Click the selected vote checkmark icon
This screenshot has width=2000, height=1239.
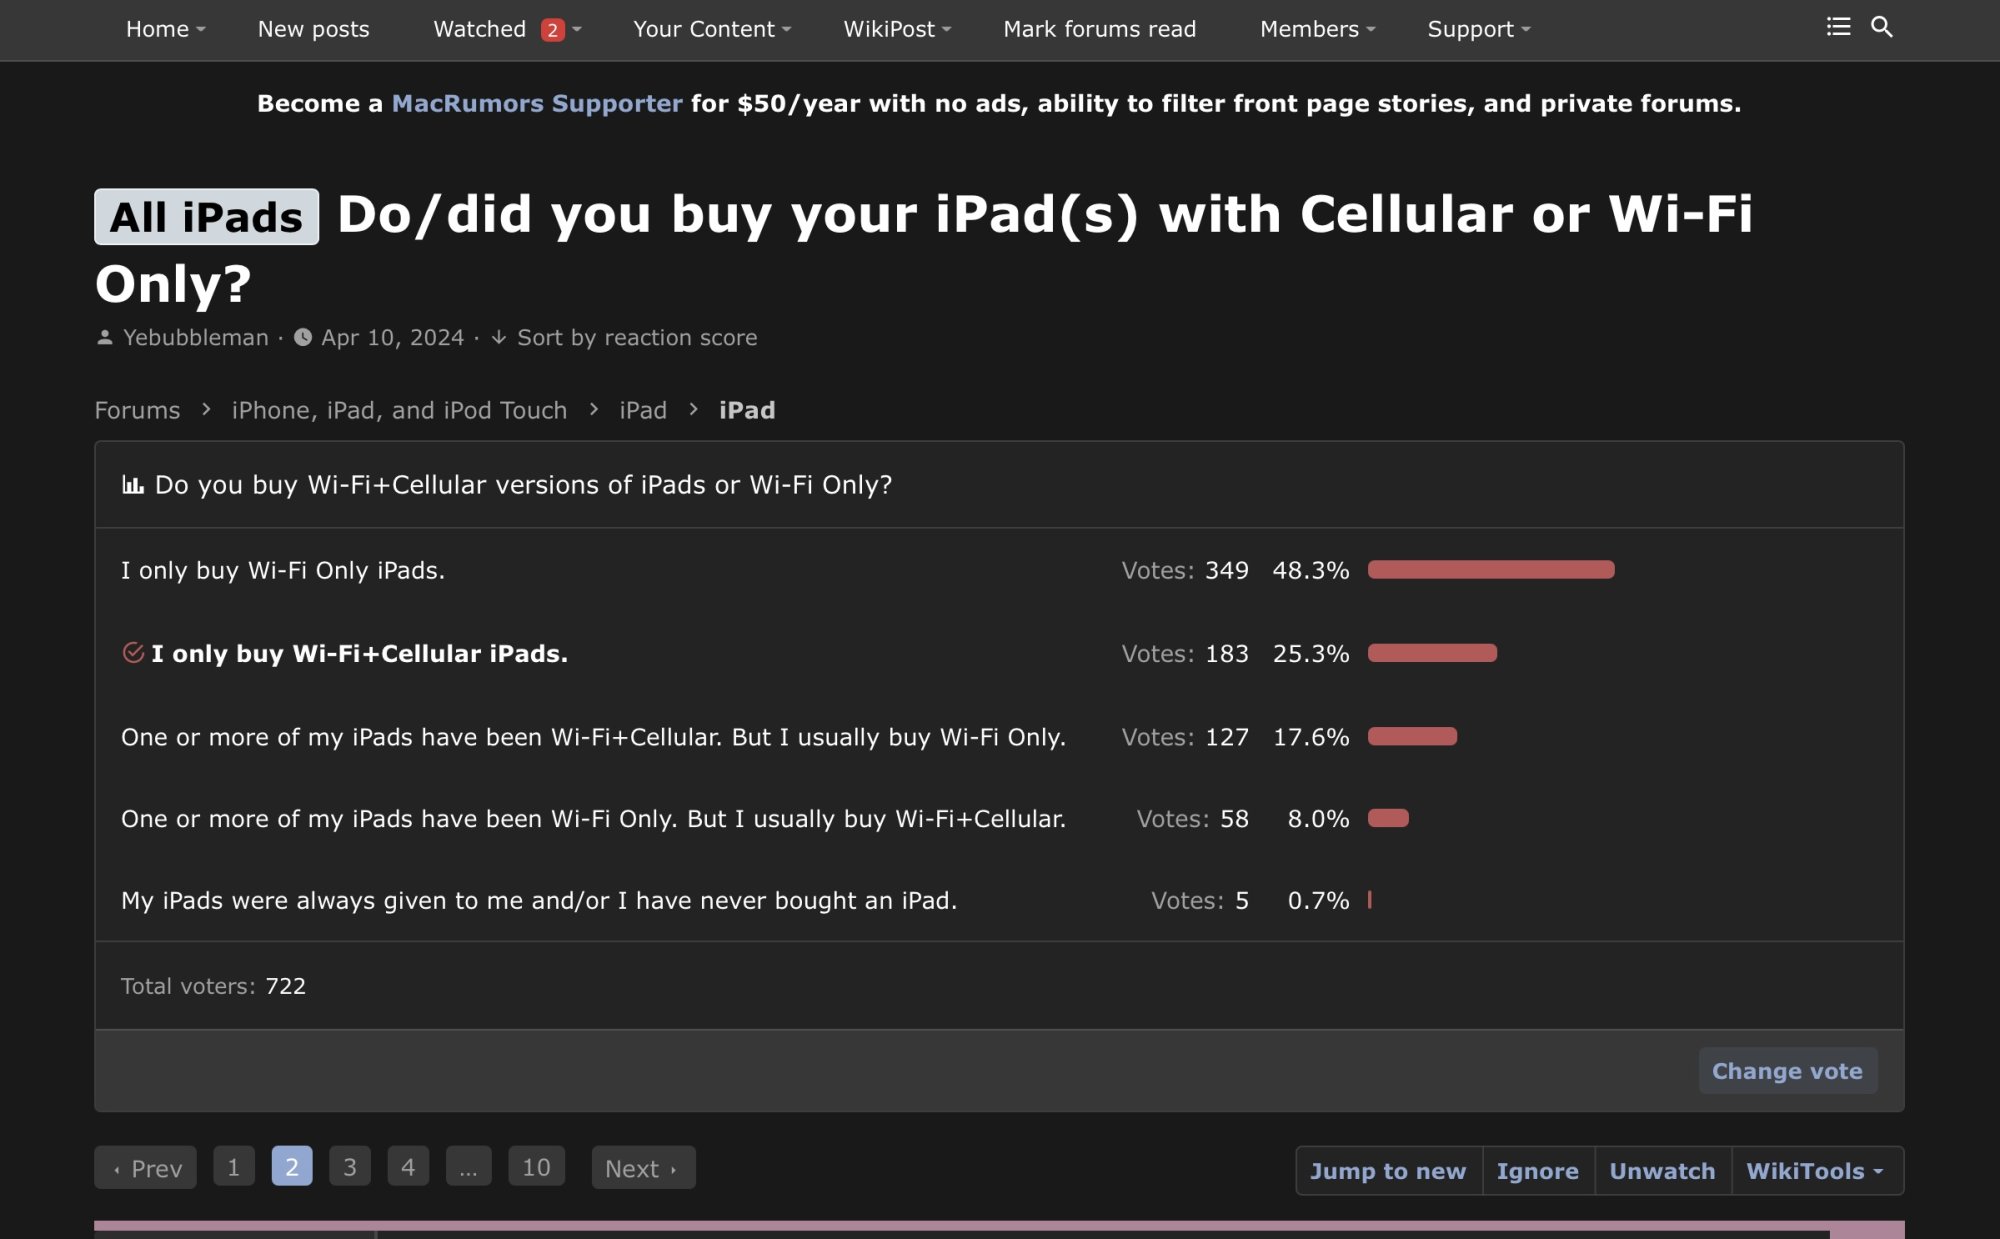133,653
